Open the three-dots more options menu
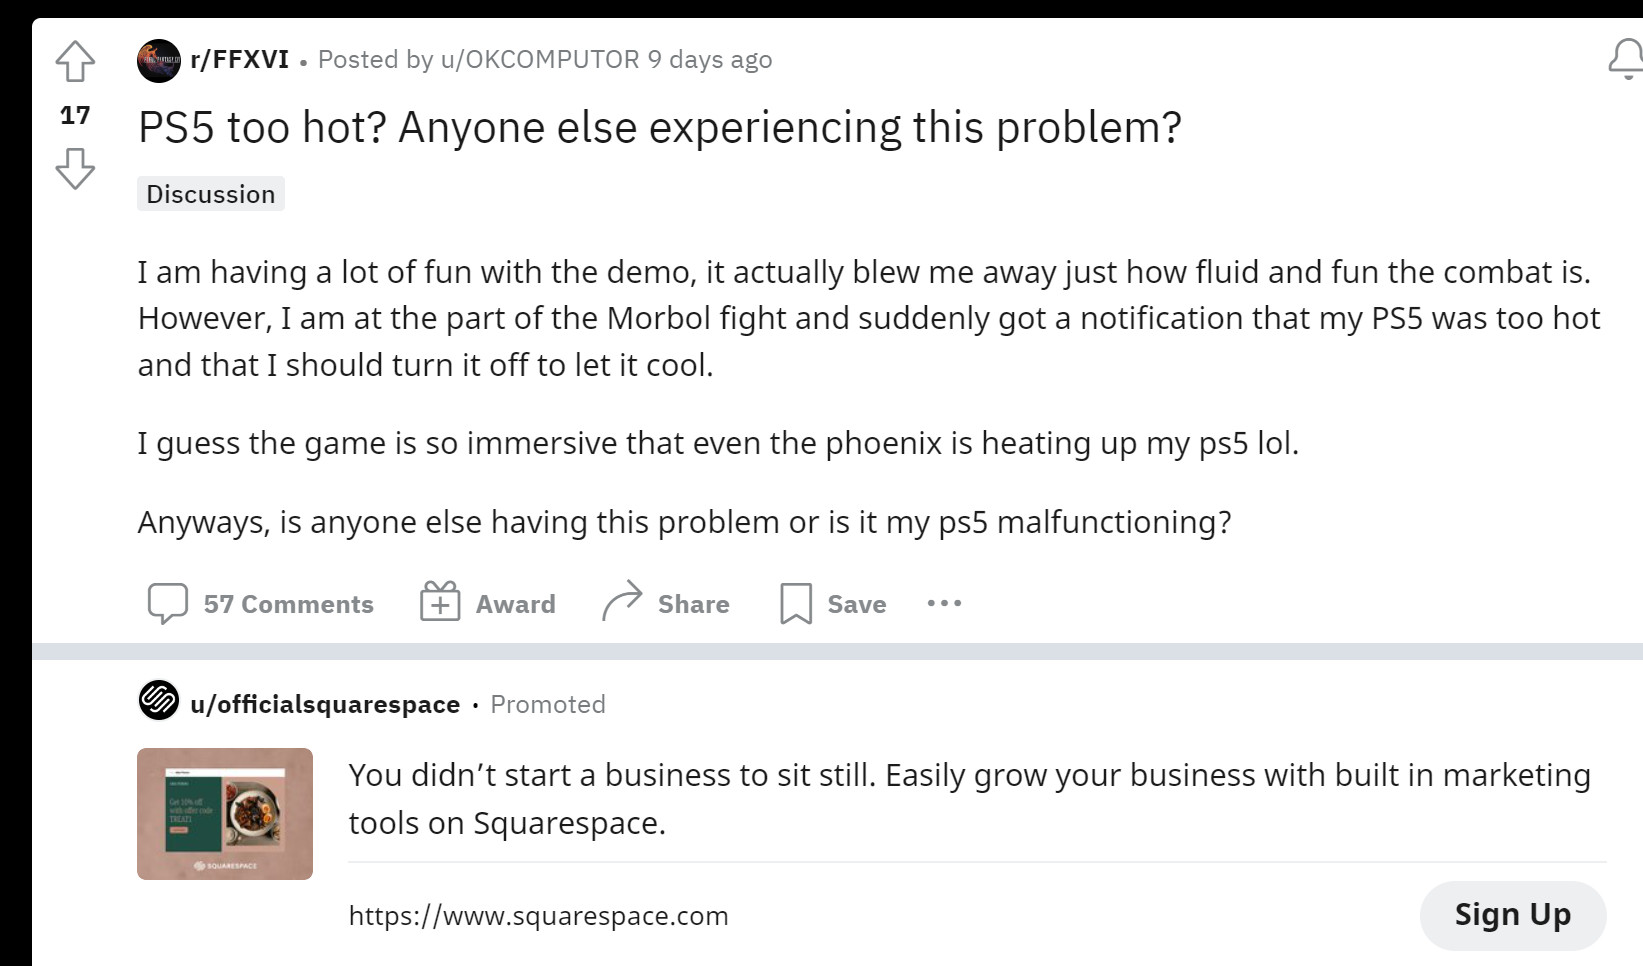Image resolution: width=1643 pixels, height=966 pixels. coord(944,603)
